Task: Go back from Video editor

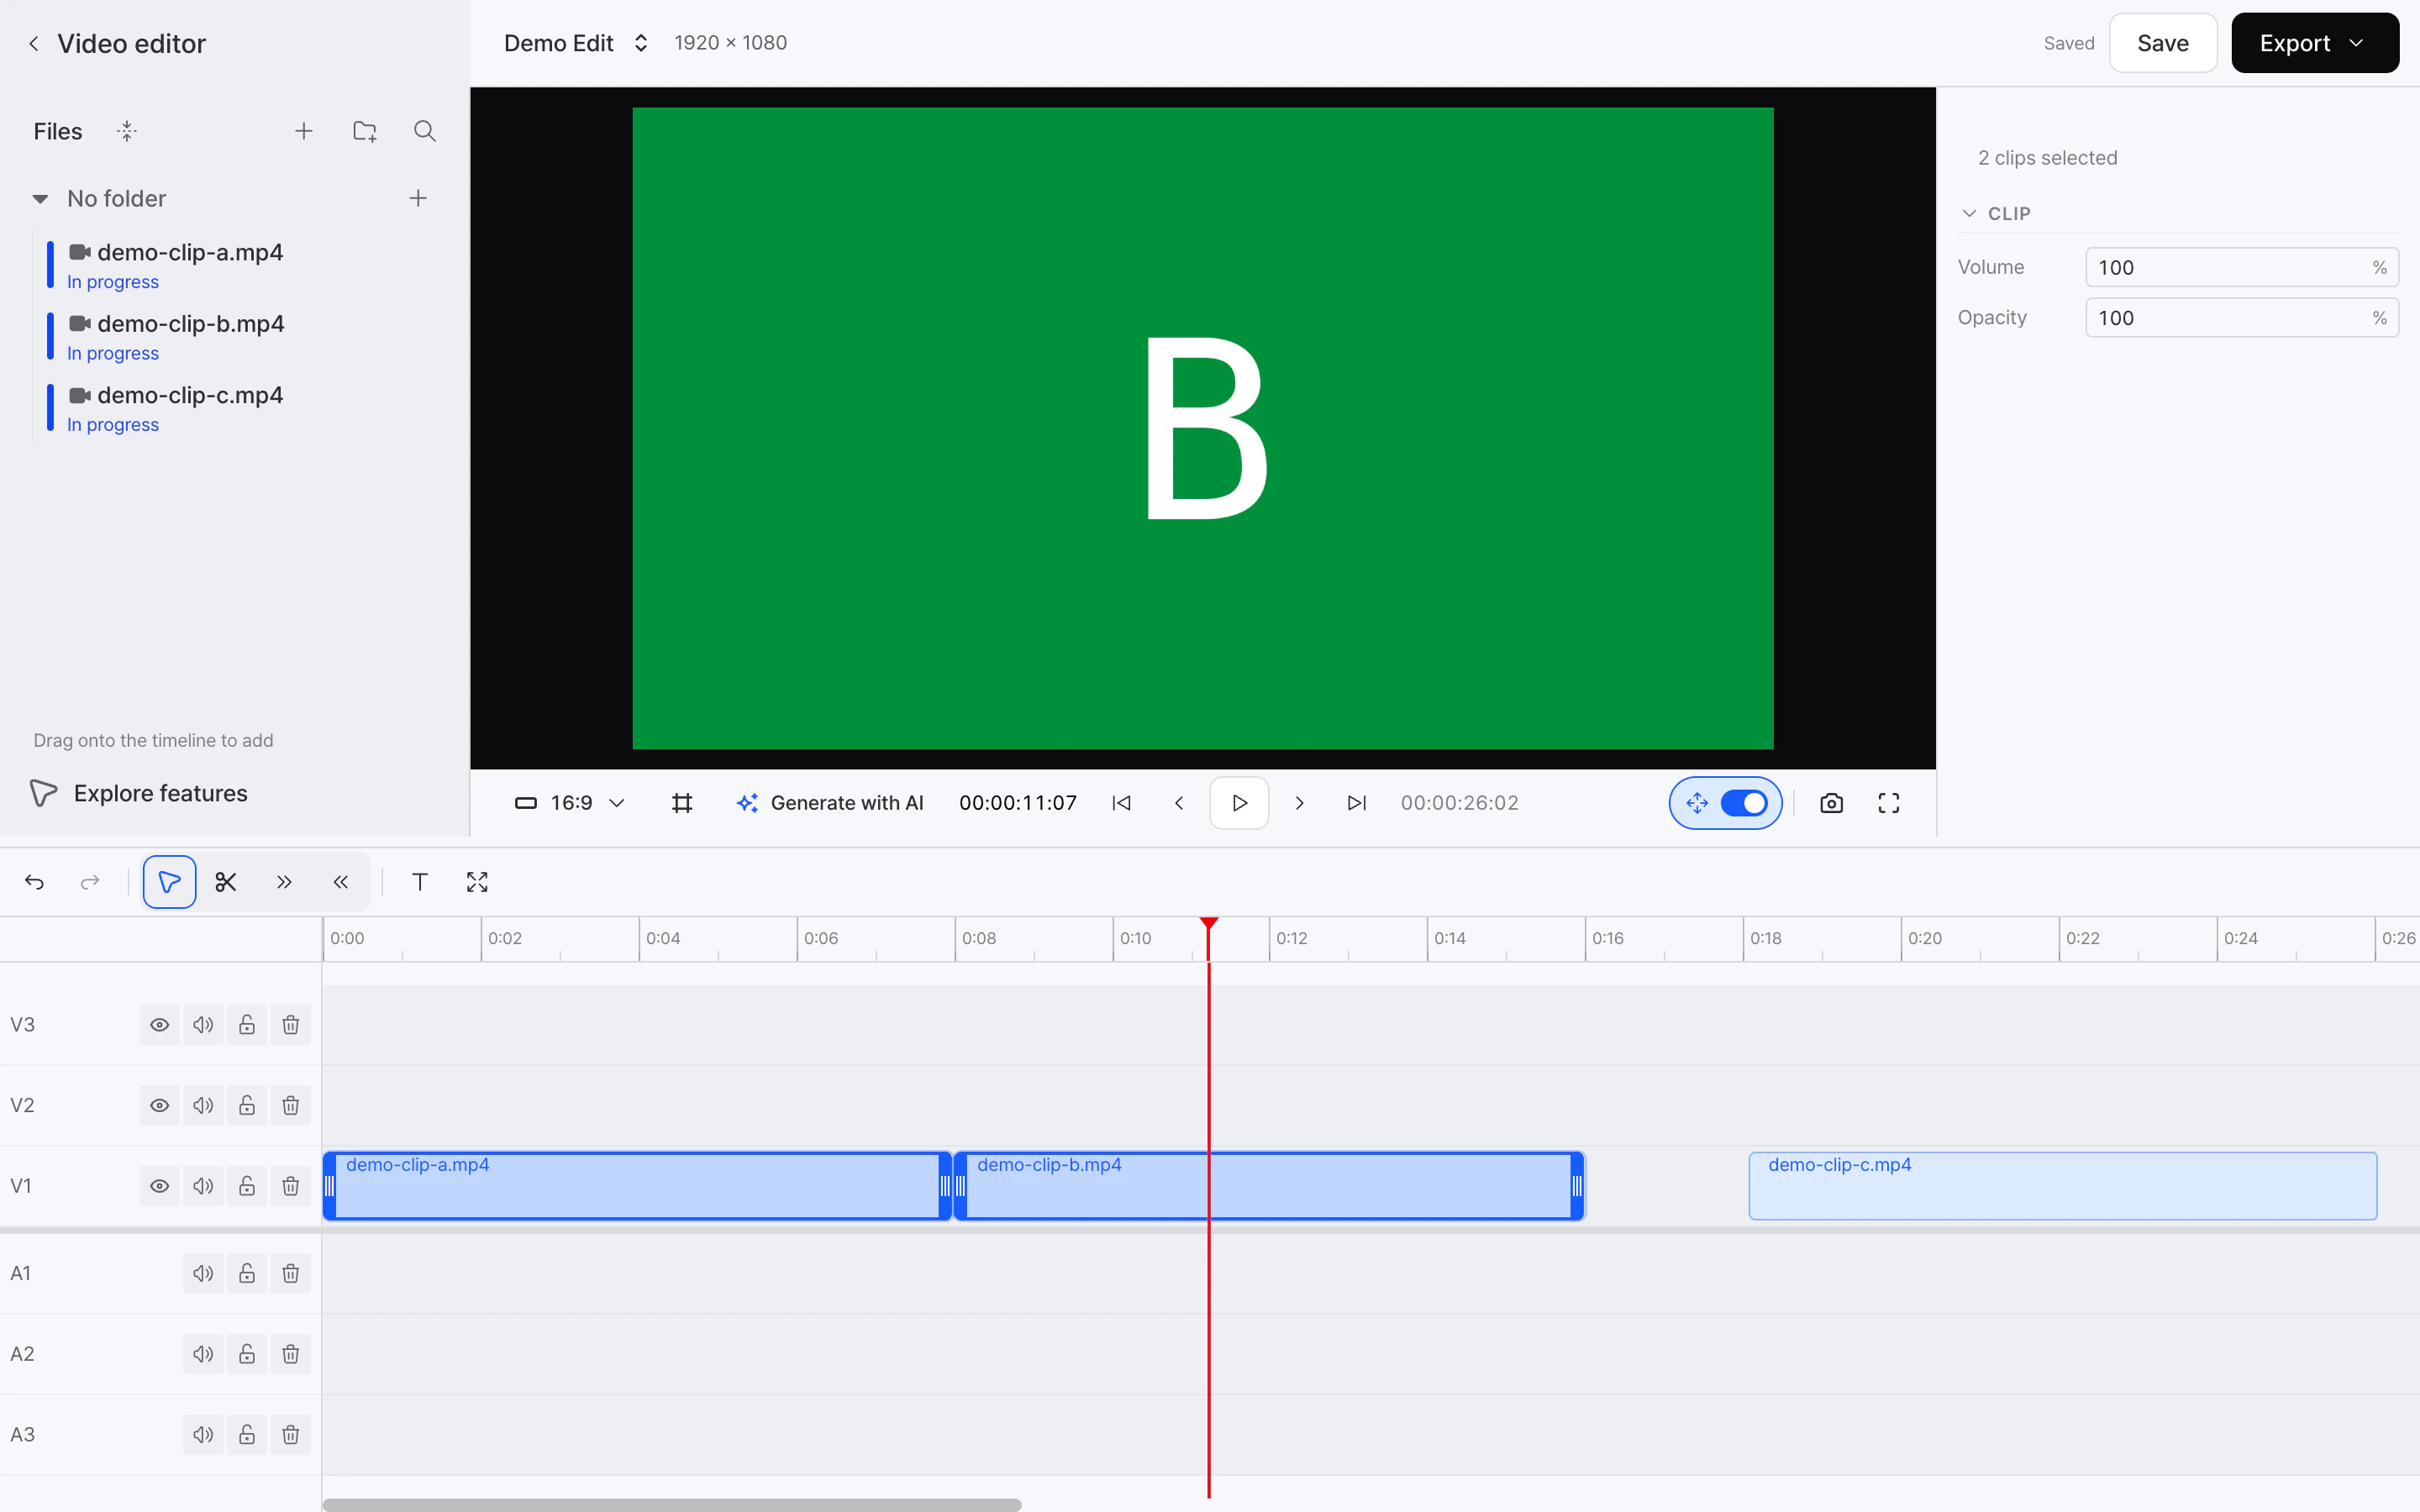Action: 34,43
